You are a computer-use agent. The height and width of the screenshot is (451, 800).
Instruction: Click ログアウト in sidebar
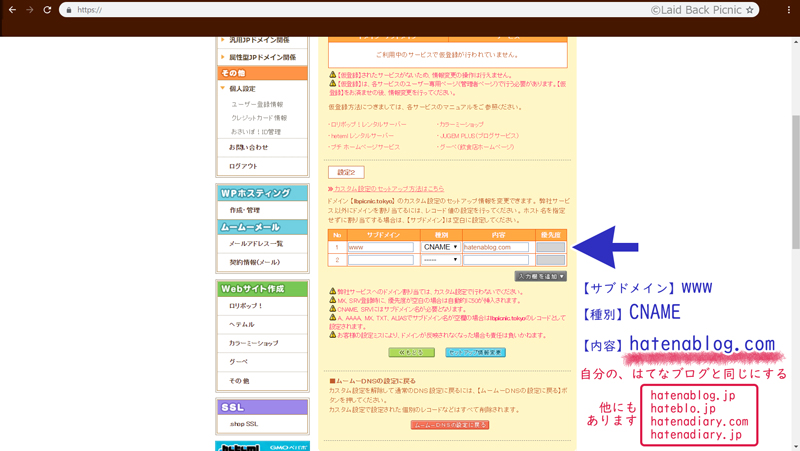point(243,166)
